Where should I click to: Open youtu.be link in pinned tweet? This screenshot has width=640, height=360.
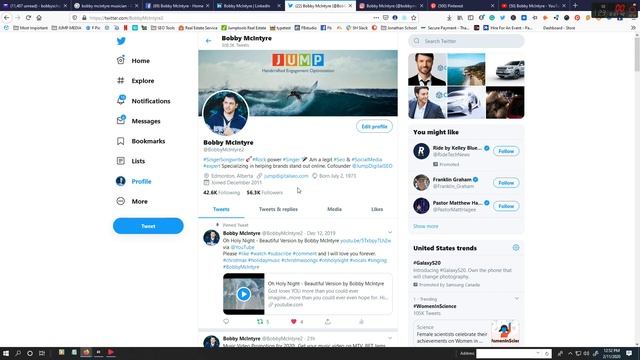365,241
